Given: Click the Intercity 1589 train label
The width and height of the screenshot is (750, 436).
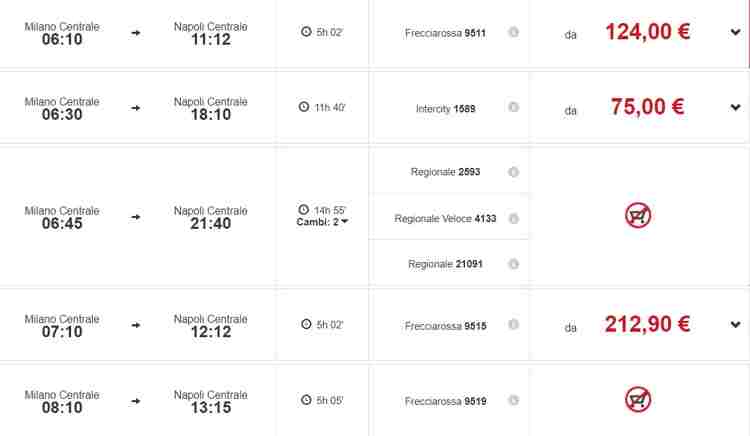Looking at the screenshot, I should 445,109.
